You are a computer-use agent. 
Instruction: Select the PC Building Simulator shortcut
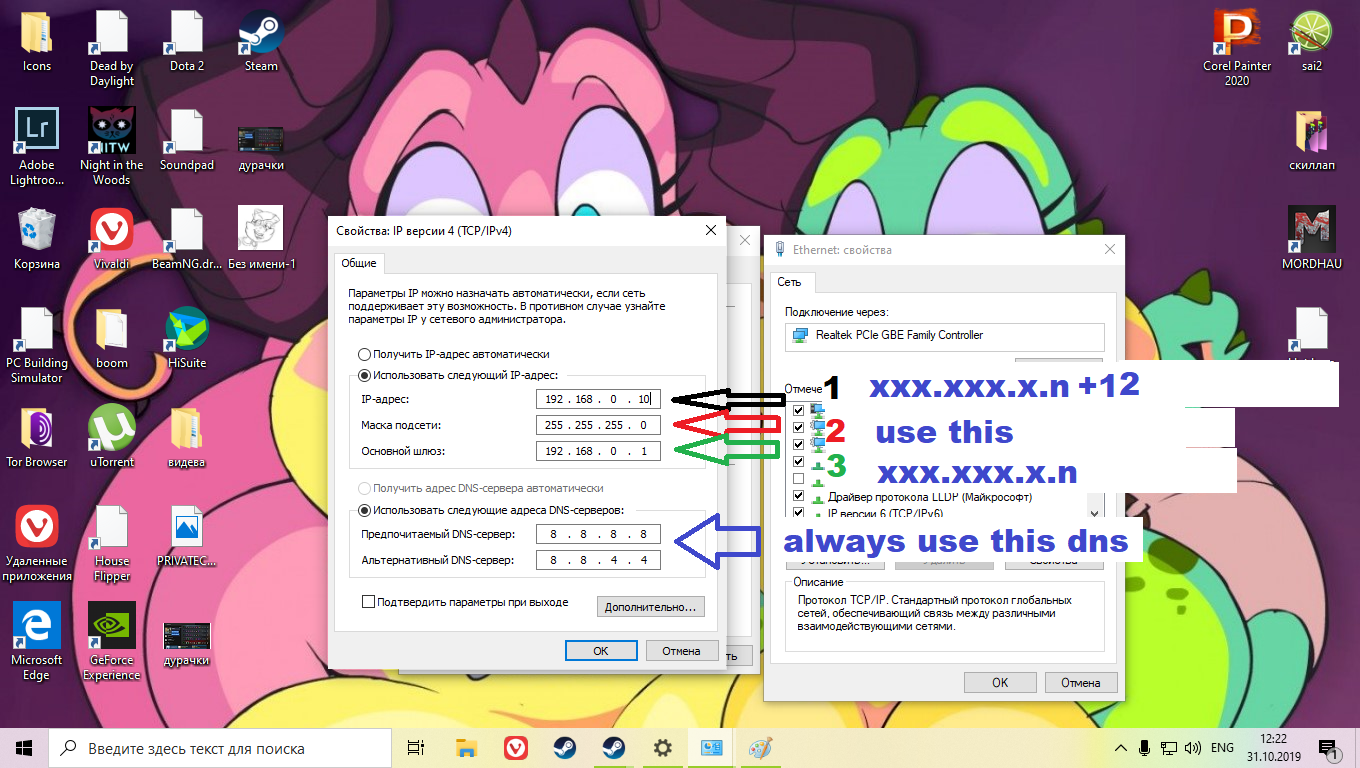pos(37,345)
